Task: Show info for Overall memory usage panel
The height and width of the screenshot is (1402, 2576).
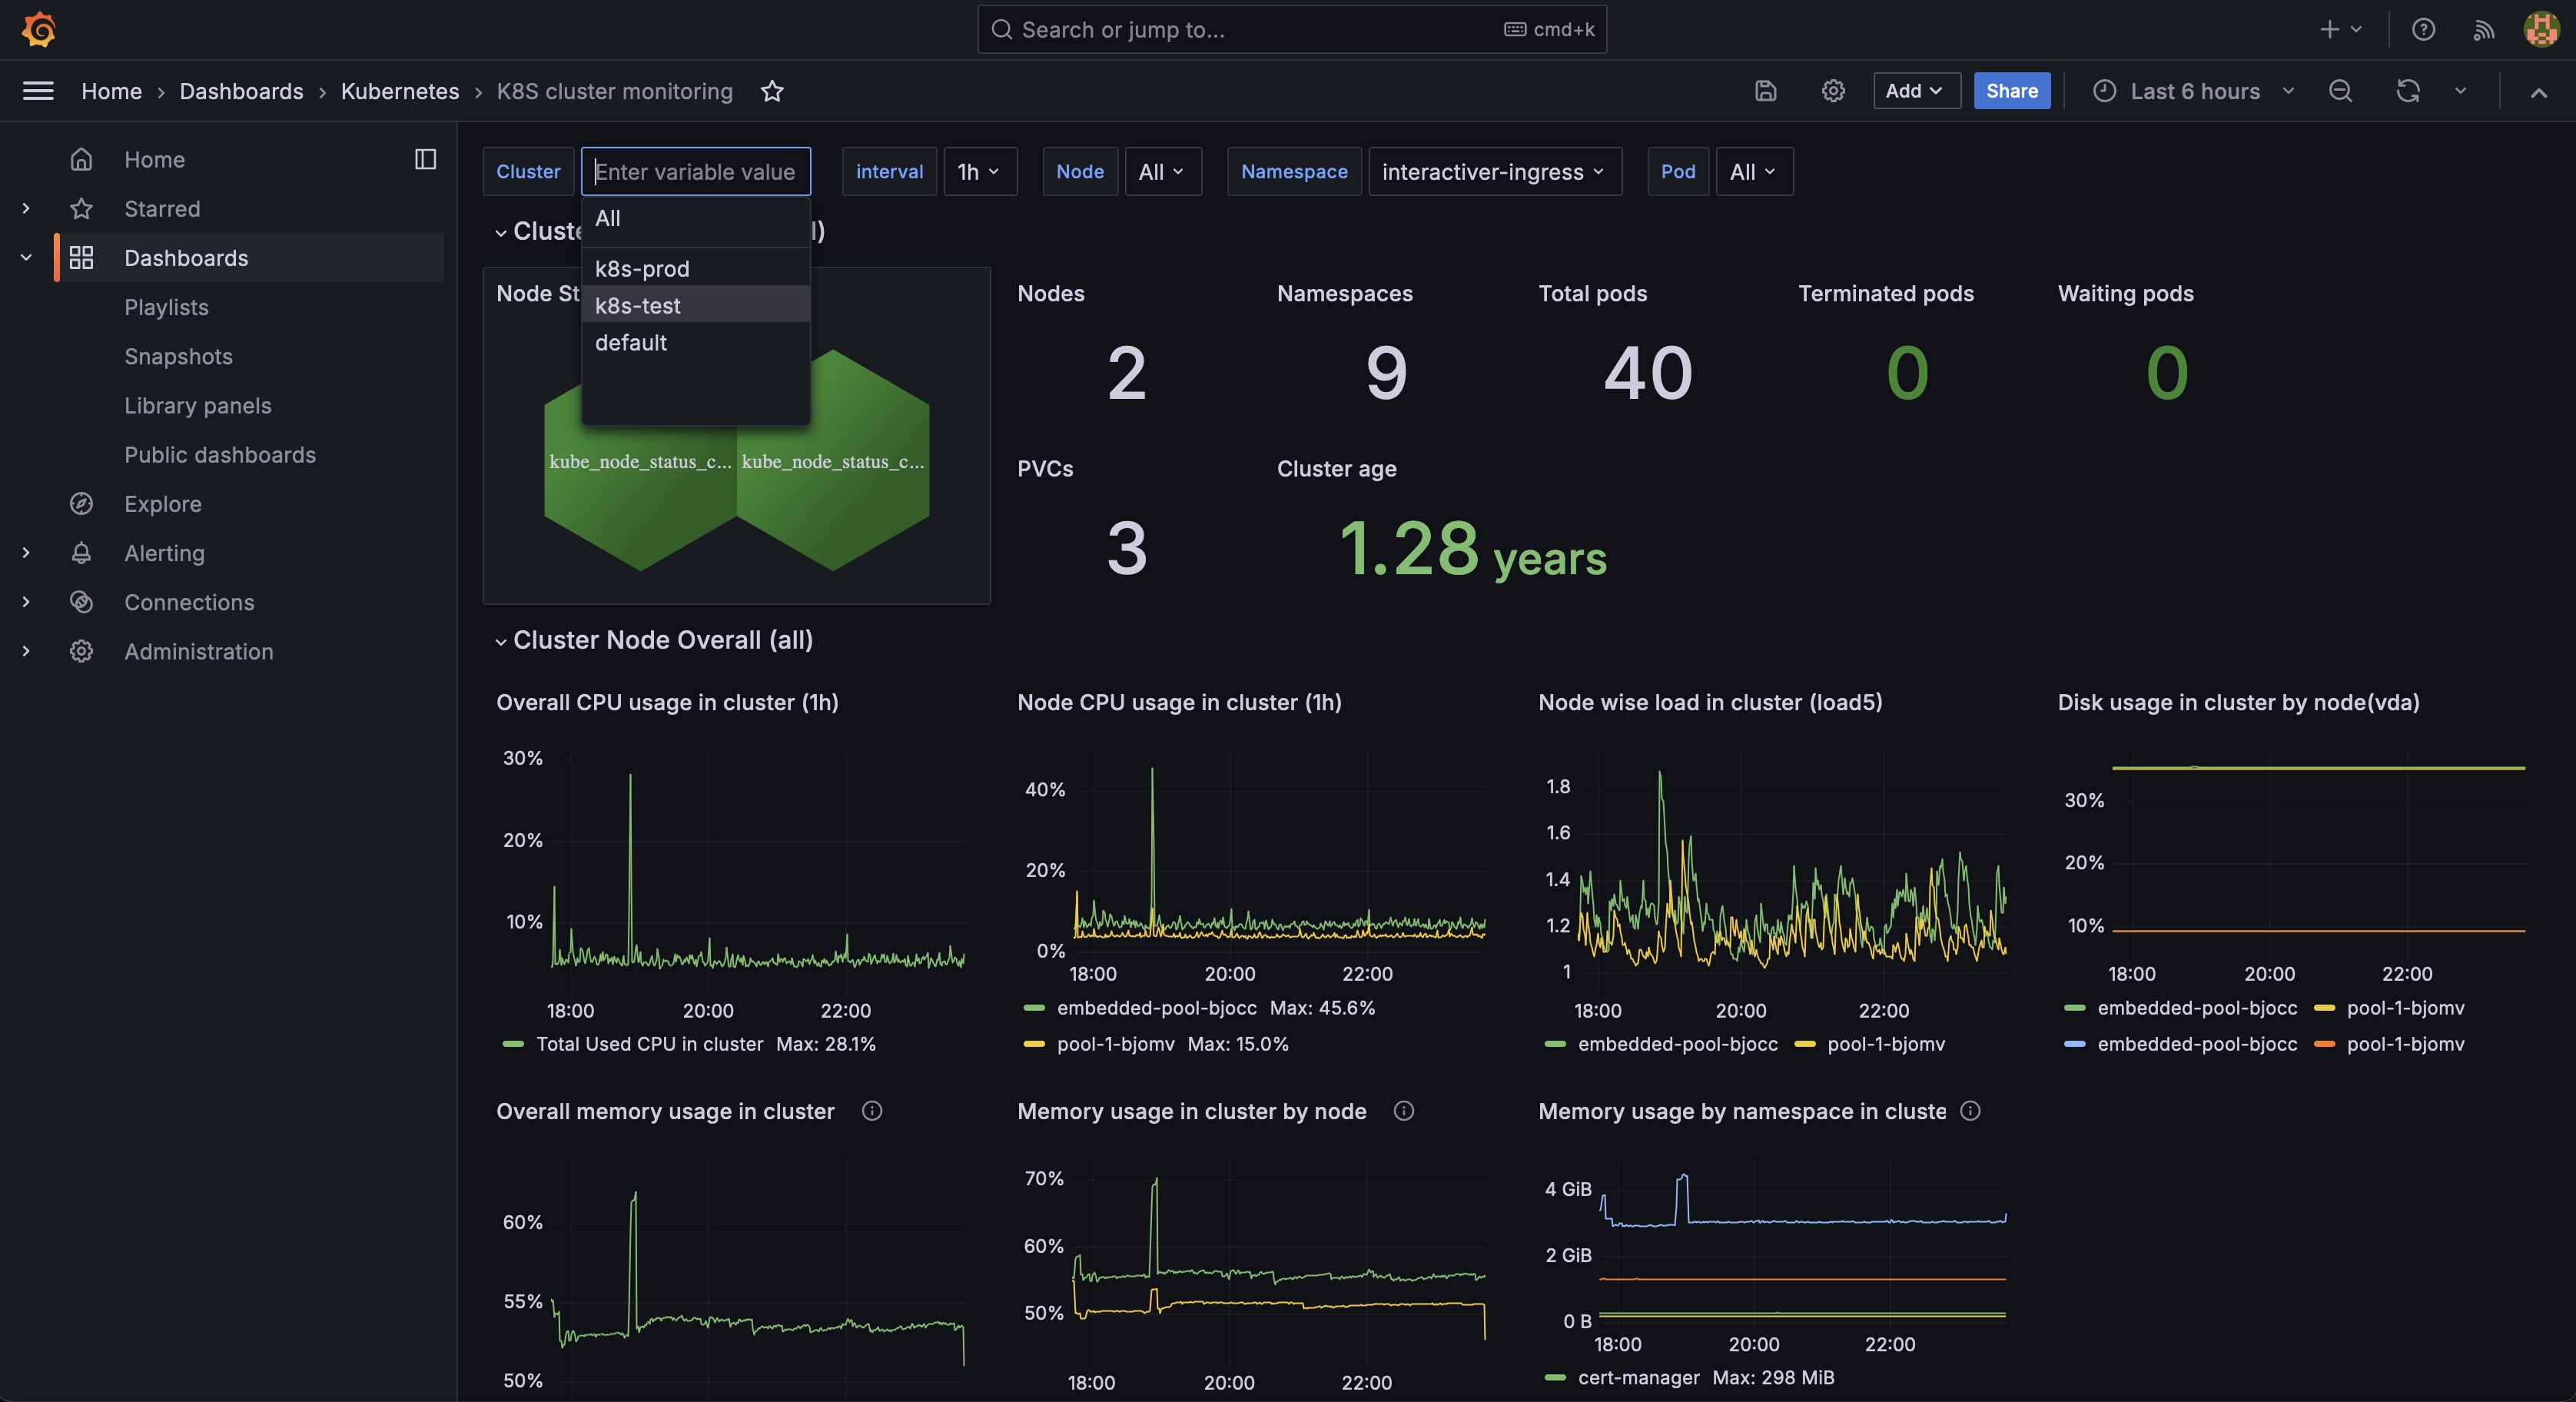Action: pos(872,1111)
